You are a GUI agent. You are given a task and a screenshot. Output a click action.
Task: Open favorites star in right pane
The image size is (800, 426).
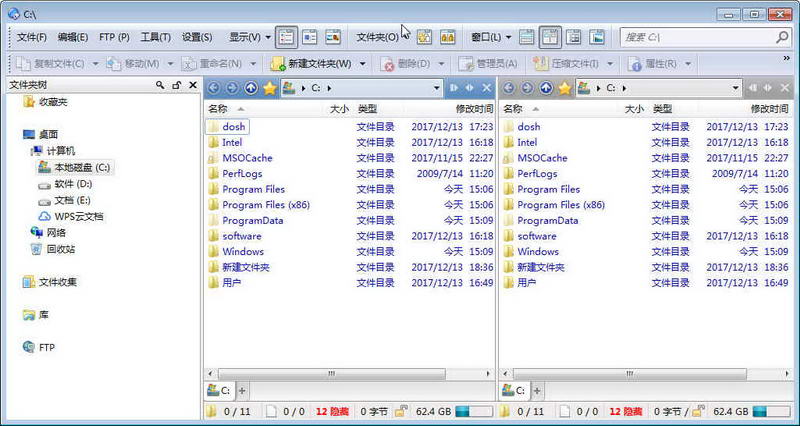pyautogui.click(x=565, y=88)
